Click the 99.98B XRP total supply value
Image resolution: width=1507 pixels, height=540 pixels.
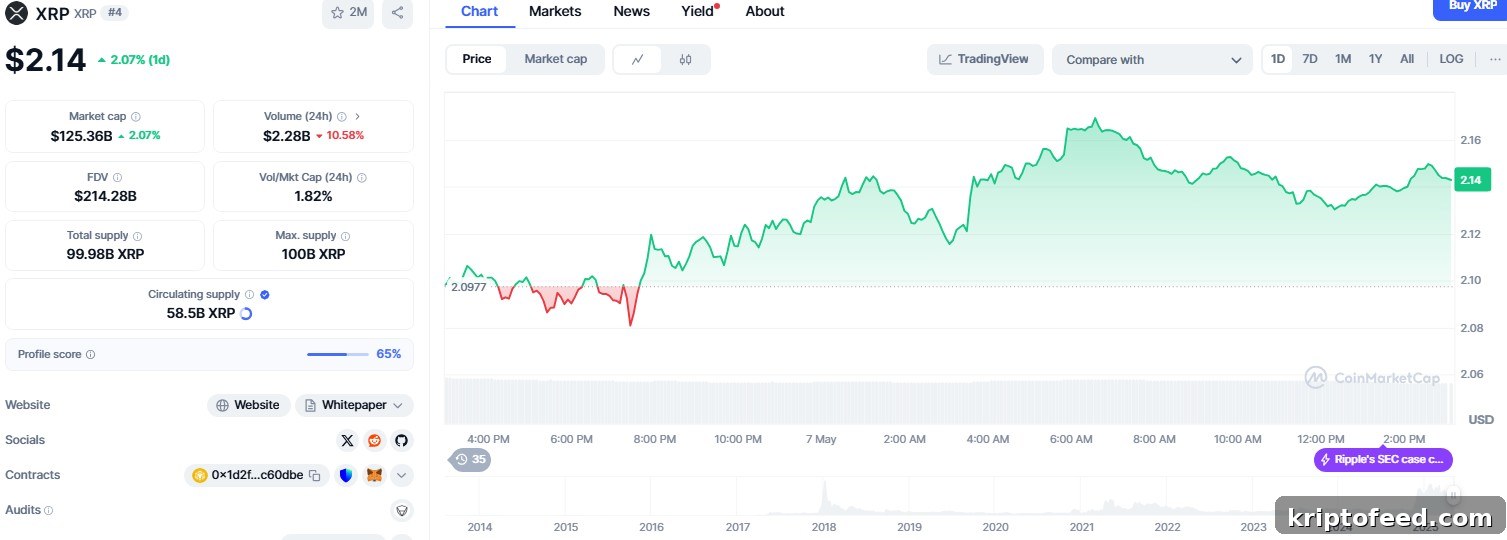click(105, 254)
